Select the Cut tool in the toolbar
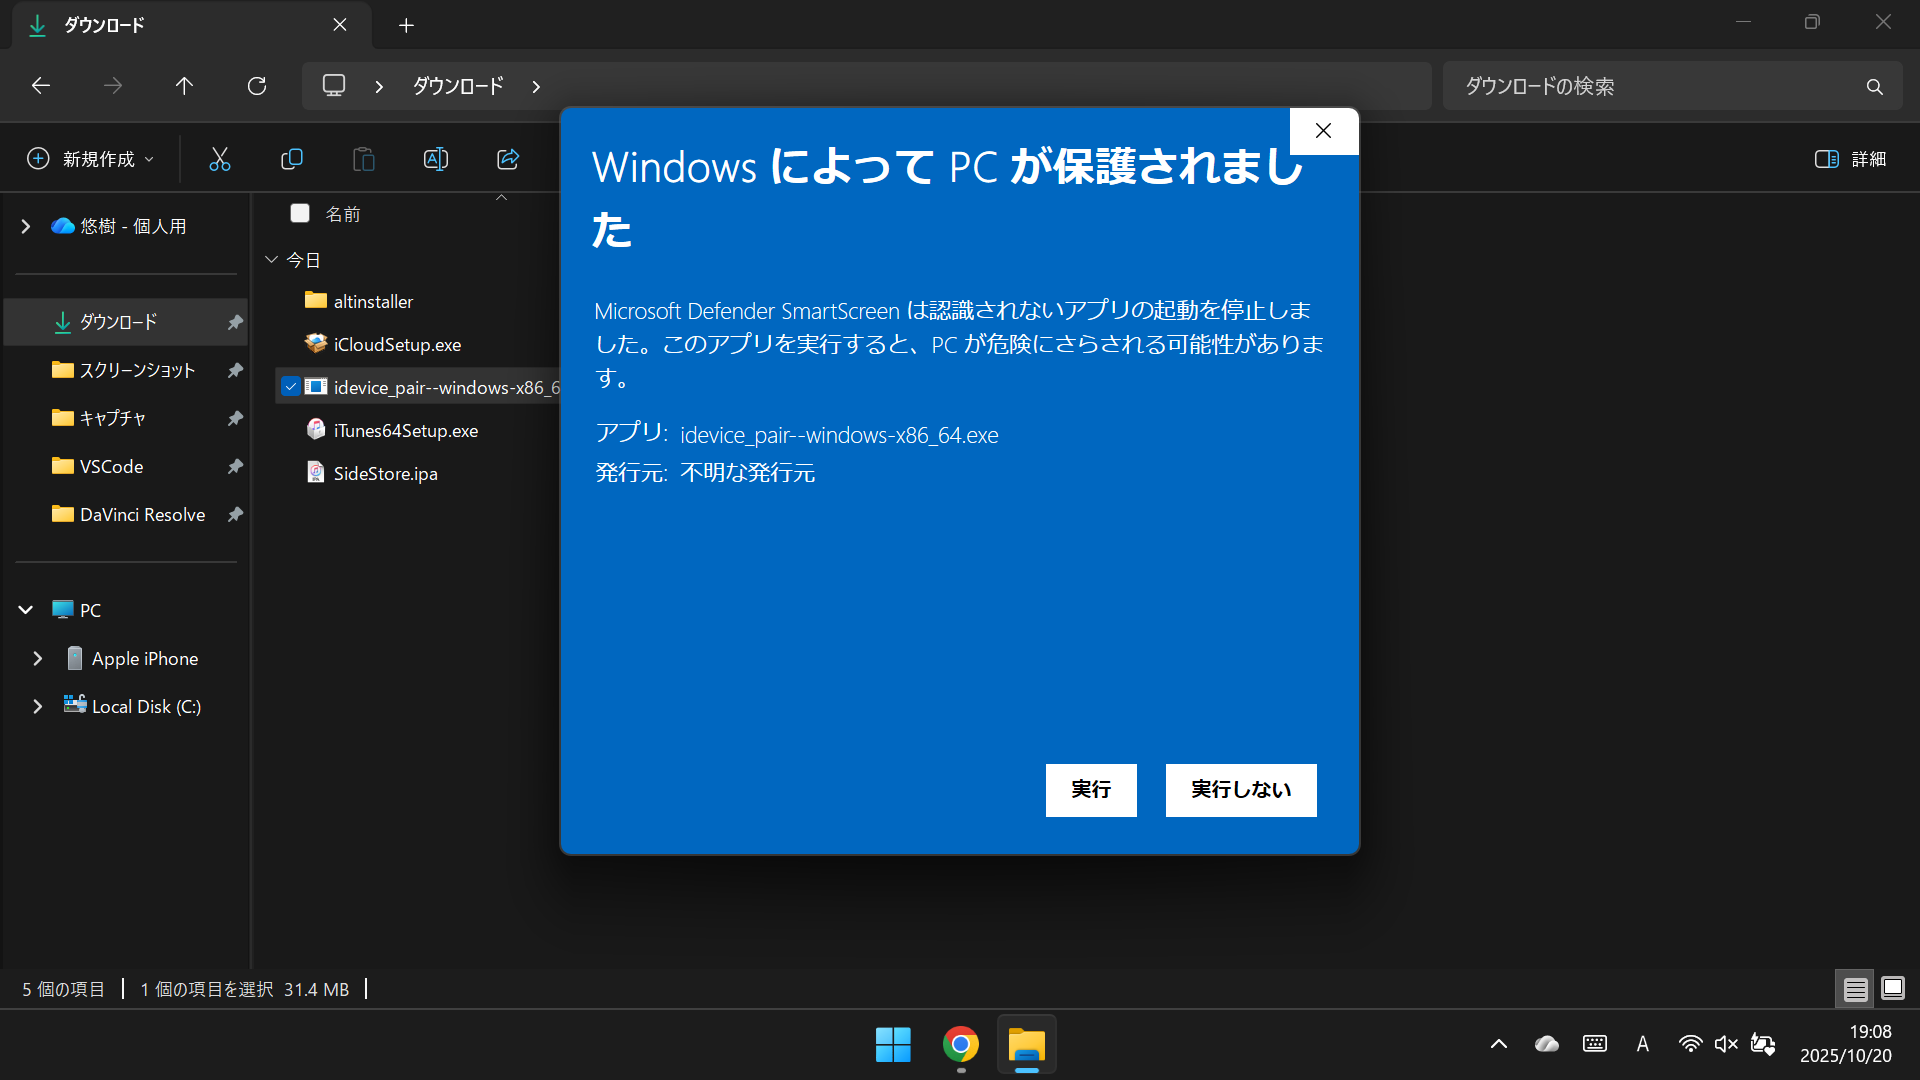Viewport: 1920px width, 1080px height. point(219,159)
